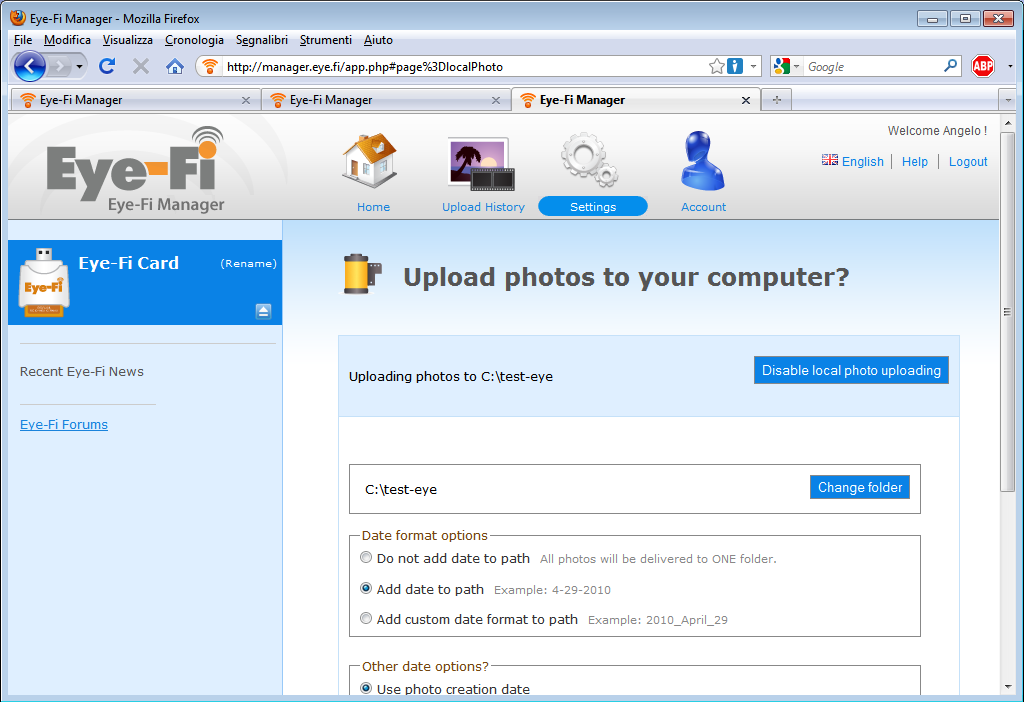Click the Eye-Fi card image icon
1024x702 pixels.
pyautogui.click(x=44, y=283)
